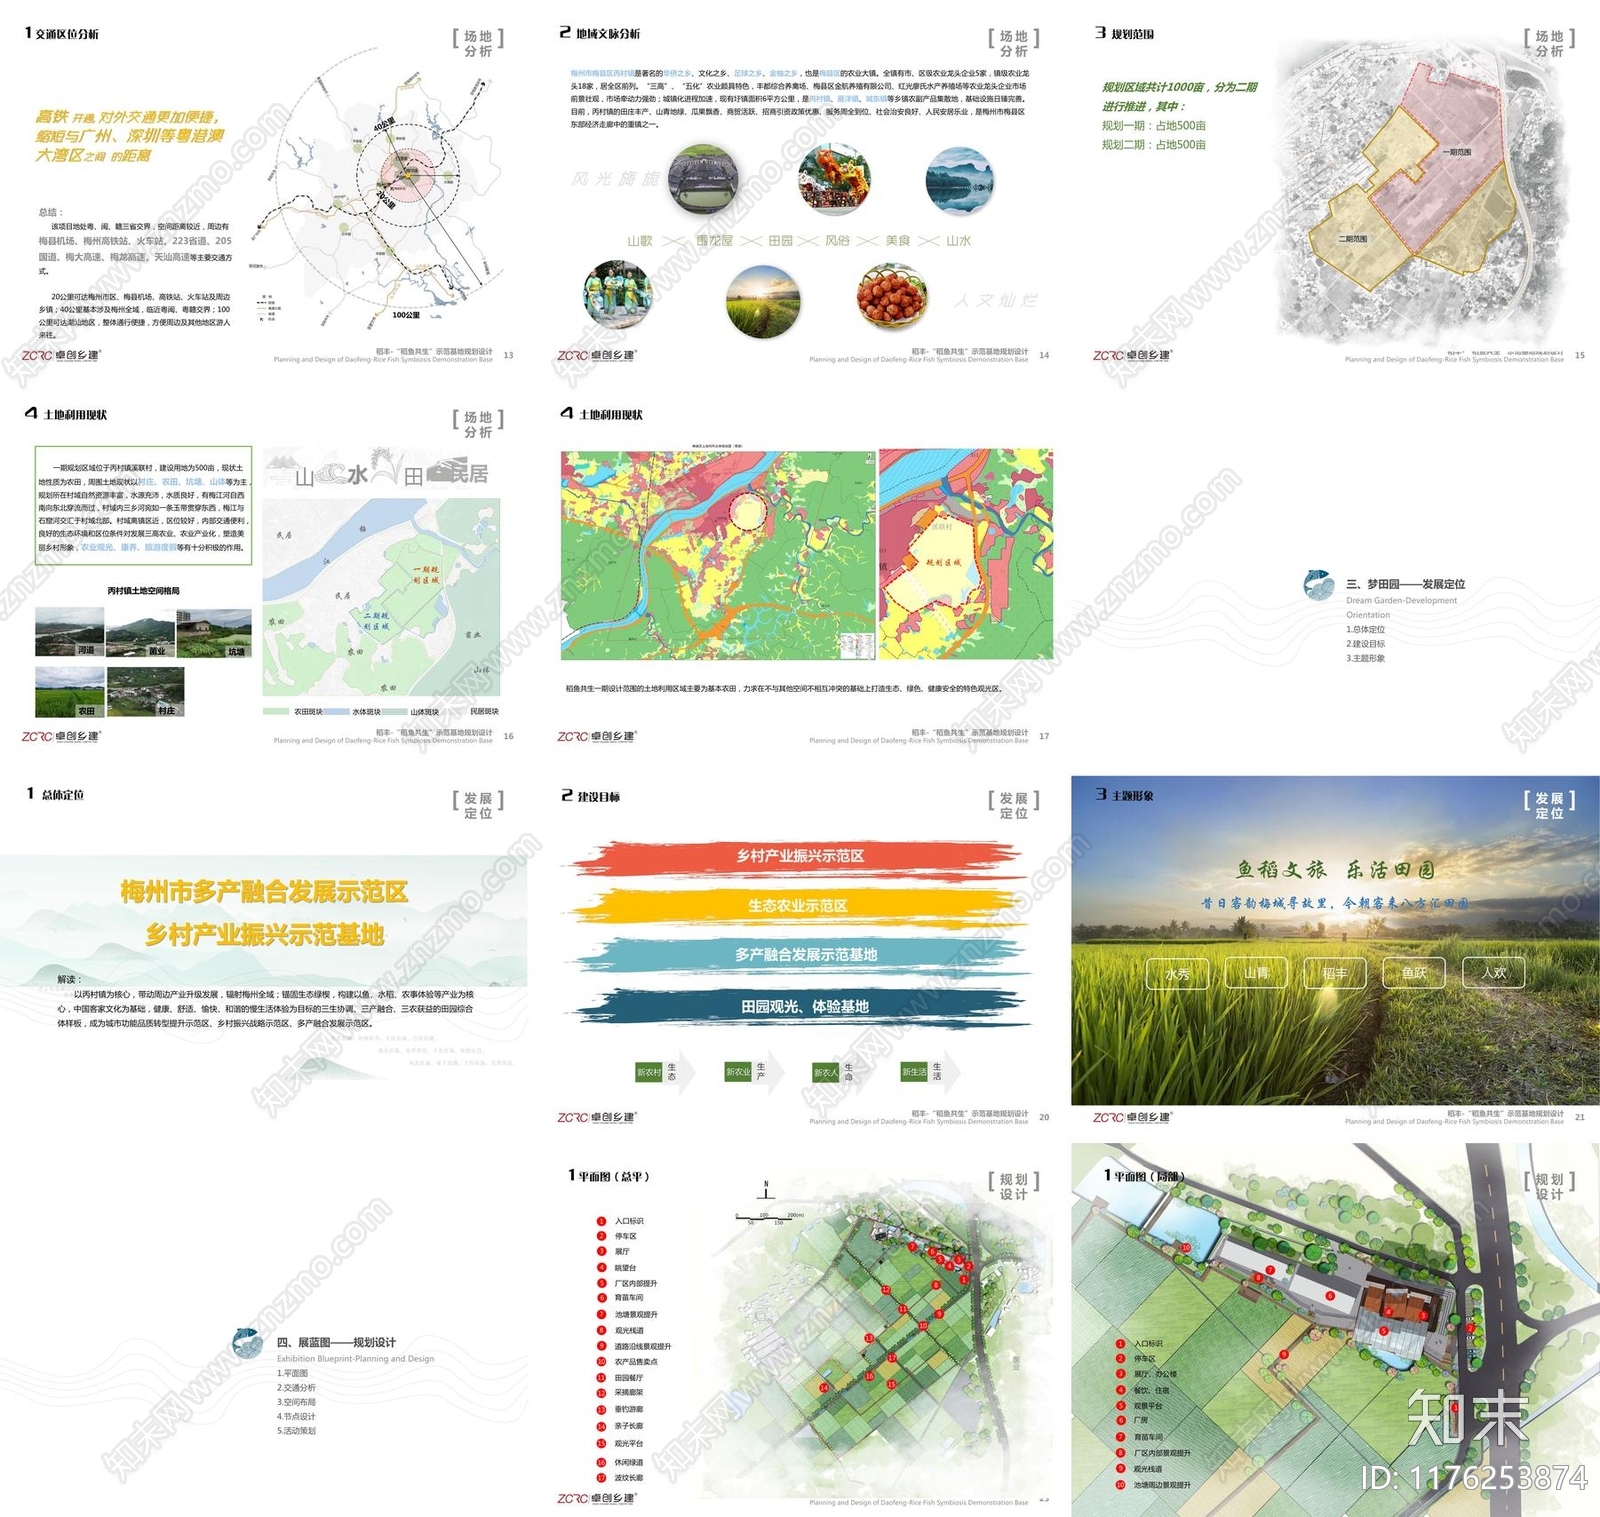Click 4.节点设计 in the 规划设计 list

[x=296, y=1416]
